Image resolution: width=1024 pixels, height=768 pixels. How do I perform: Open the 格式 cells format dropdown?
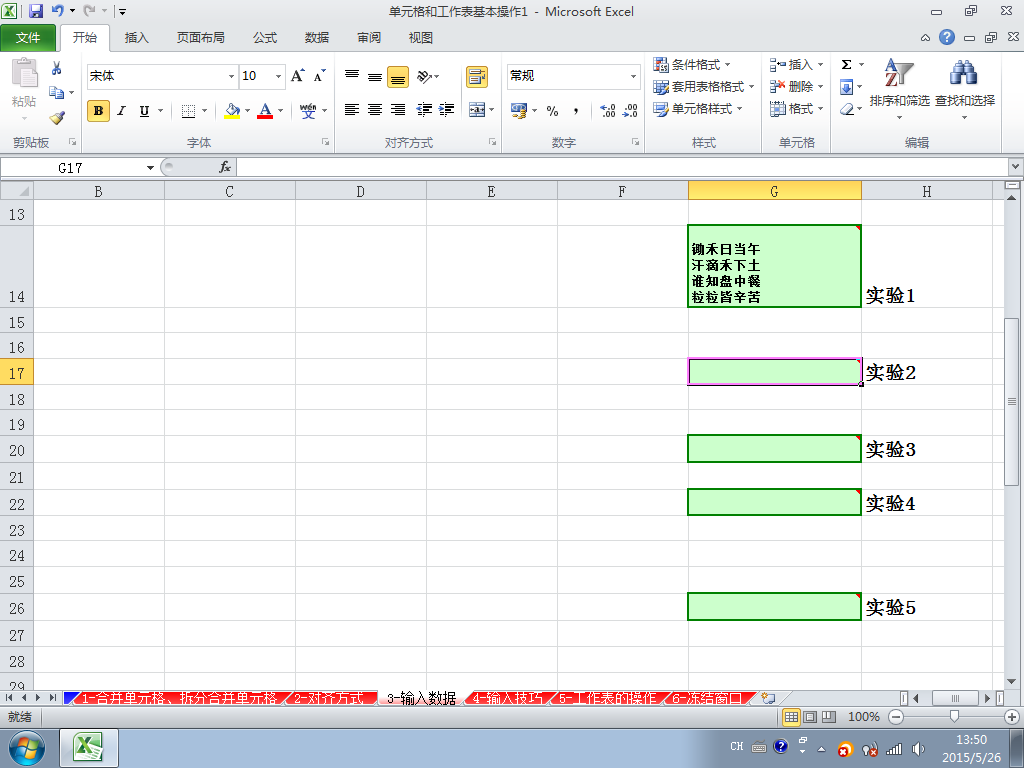(x=796, y=108)
